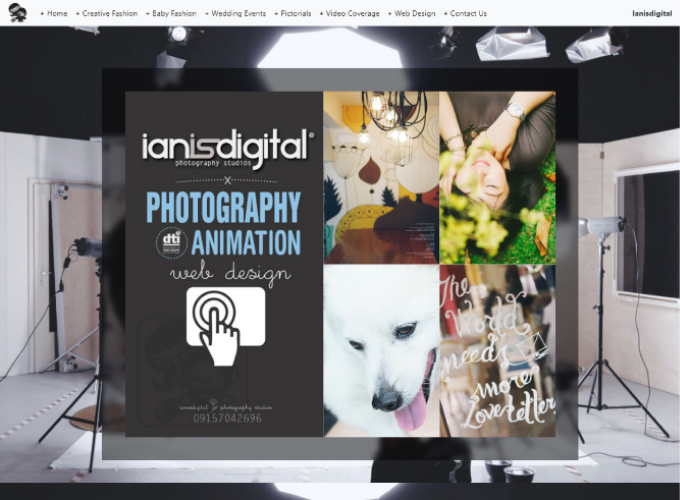Click the hanging lamps photo
Image resolution: width=680 pixels, height=500 pixels.
click(x=380, y=177)
